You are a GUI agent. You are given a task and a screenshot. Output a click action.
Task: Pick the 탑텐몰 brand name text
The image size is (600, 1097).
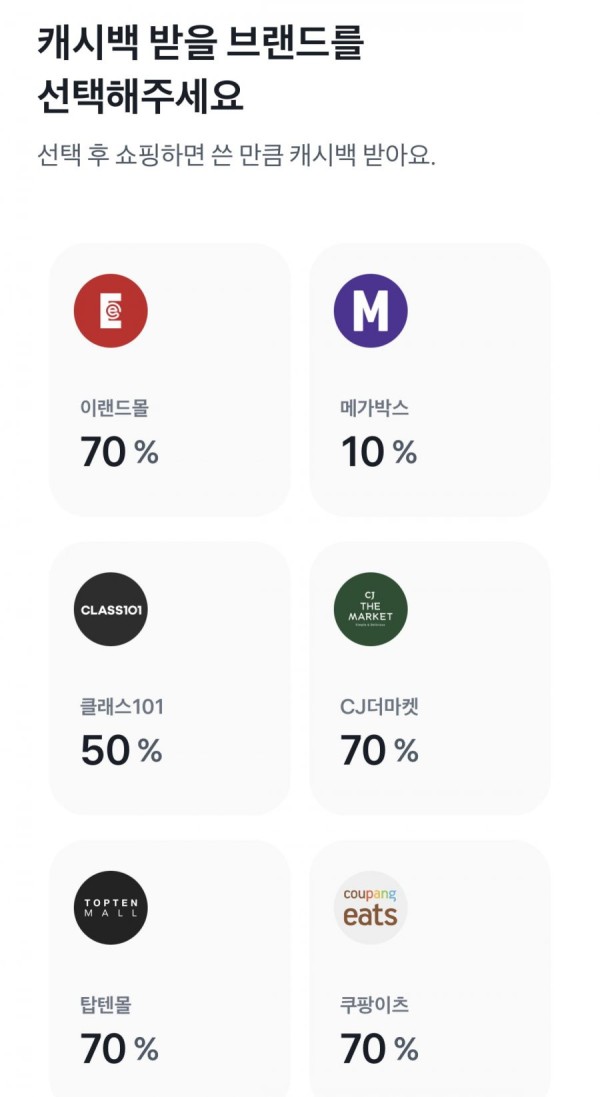pyautogui.click(x=106, y=1005)
